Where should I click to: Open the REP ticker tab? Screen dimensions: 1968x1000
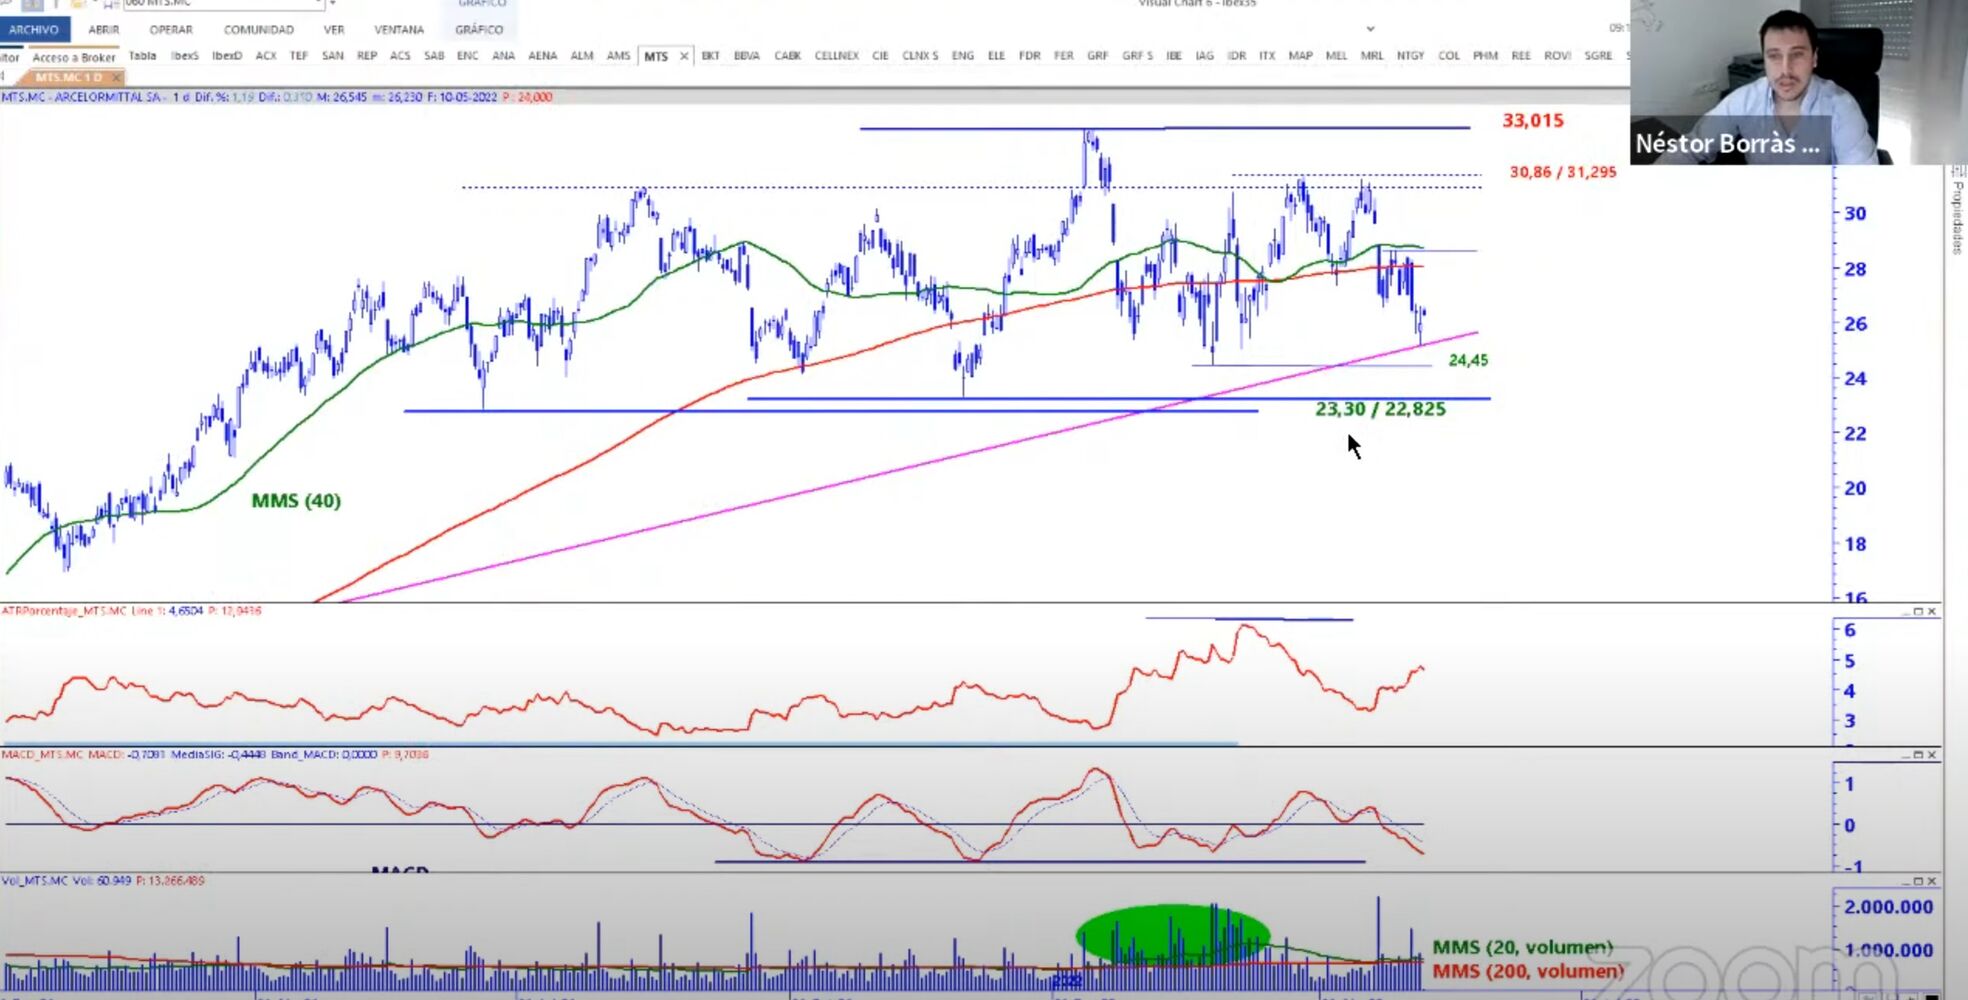point(367,56)
